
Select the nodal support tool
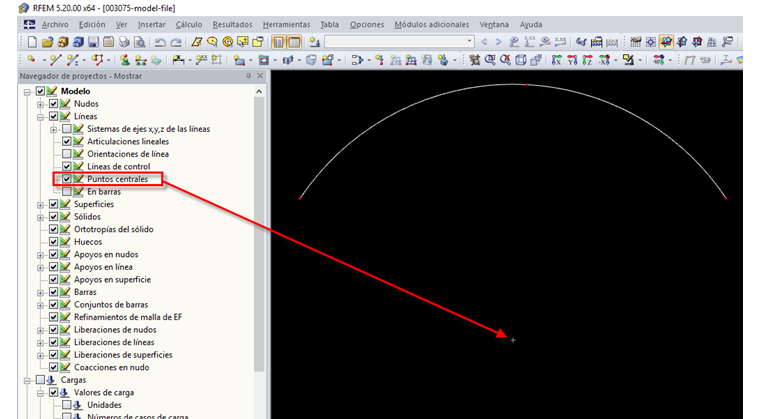tap(125, 60)
